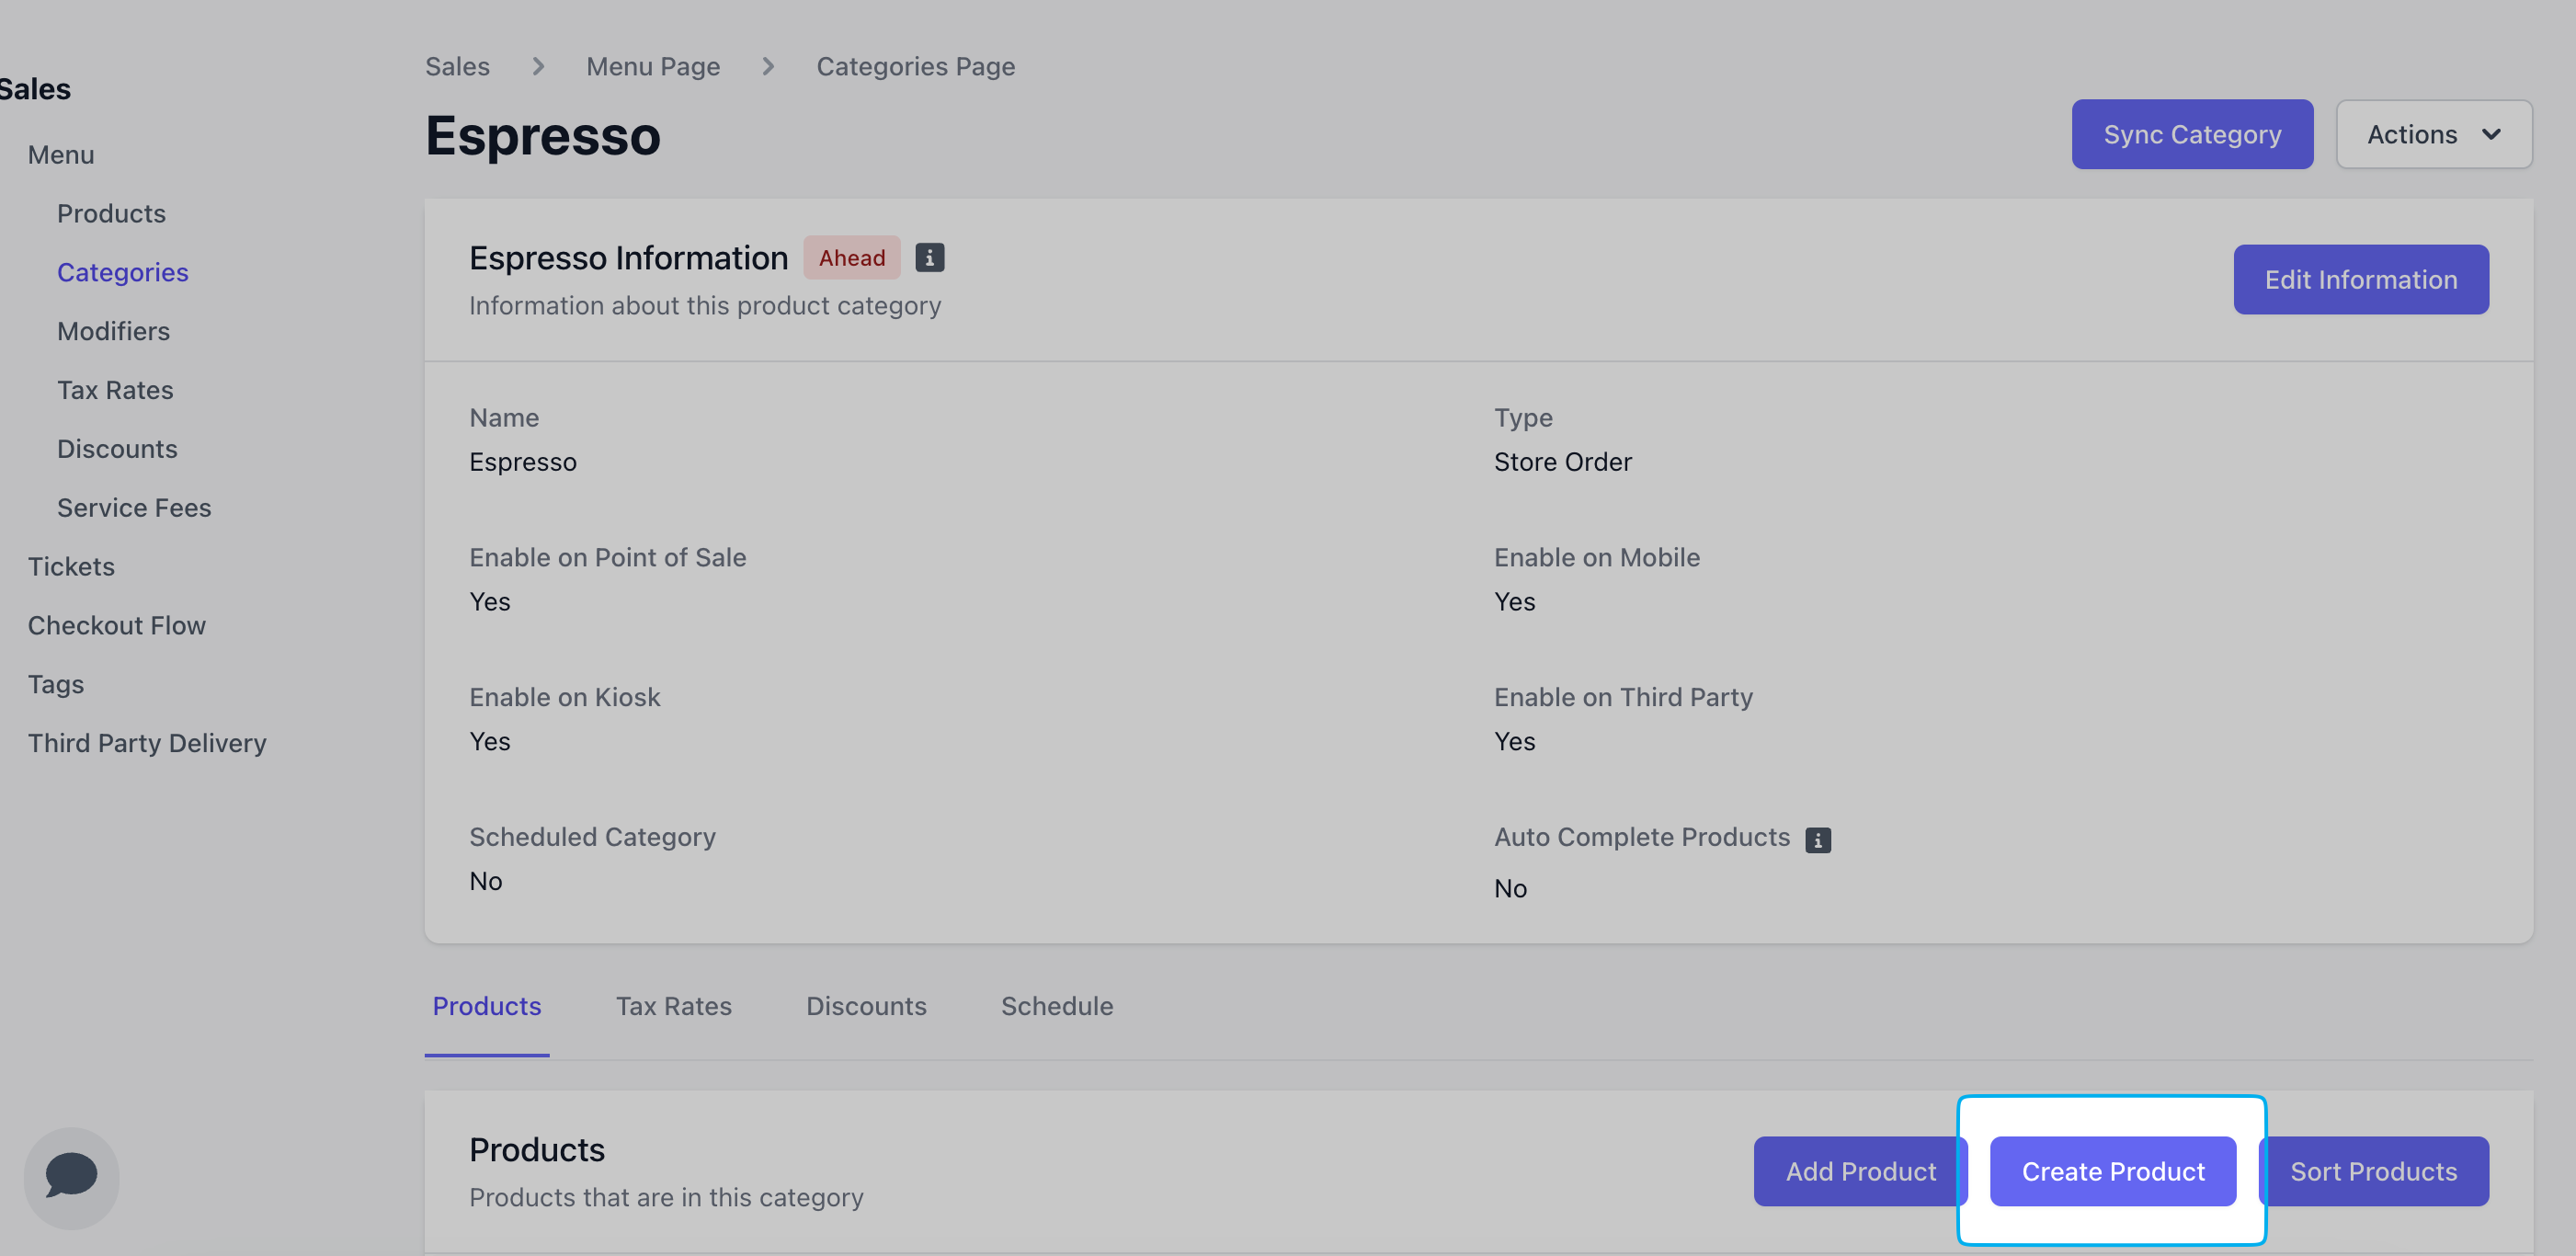The width and height of the screenshot is (2576, 1256).
Task: Click Create Product button
Action: pyautogui.click(x=2112, y=1171)
